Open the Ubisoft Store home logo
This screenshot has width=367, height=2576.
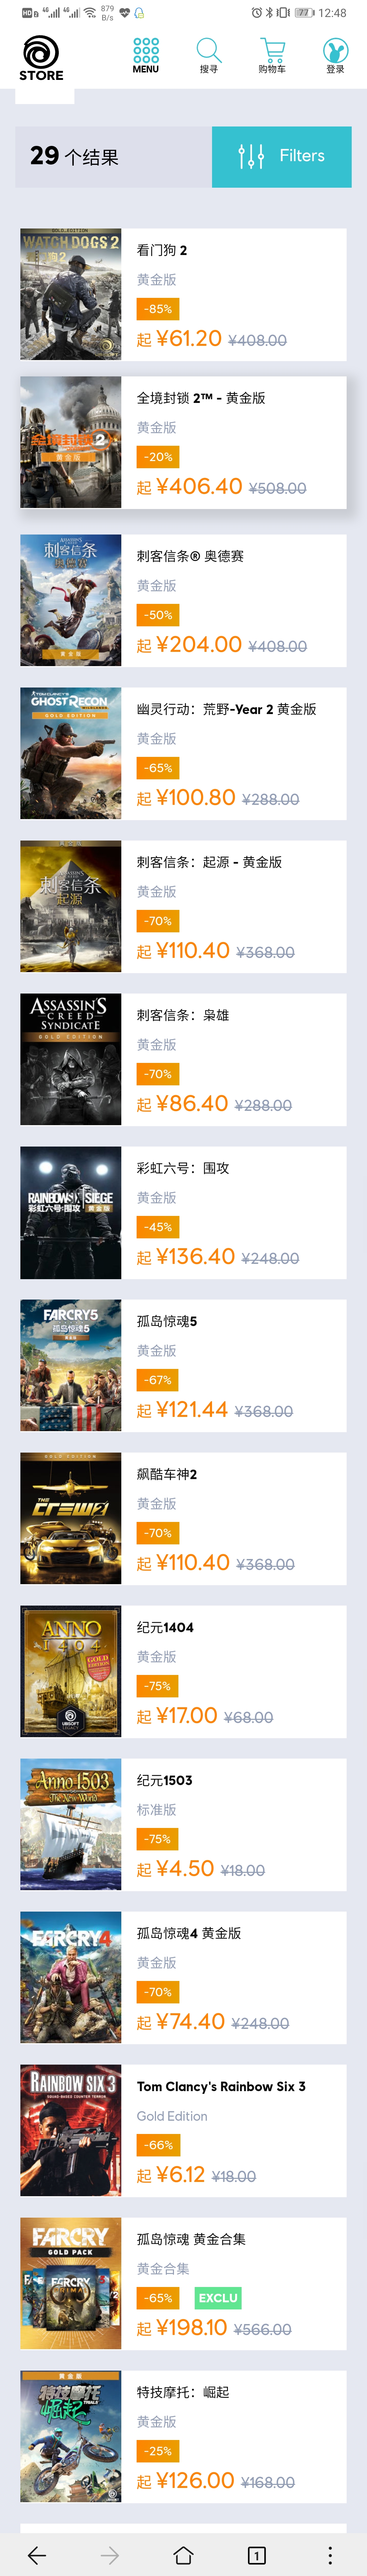(x=41, y=58)
